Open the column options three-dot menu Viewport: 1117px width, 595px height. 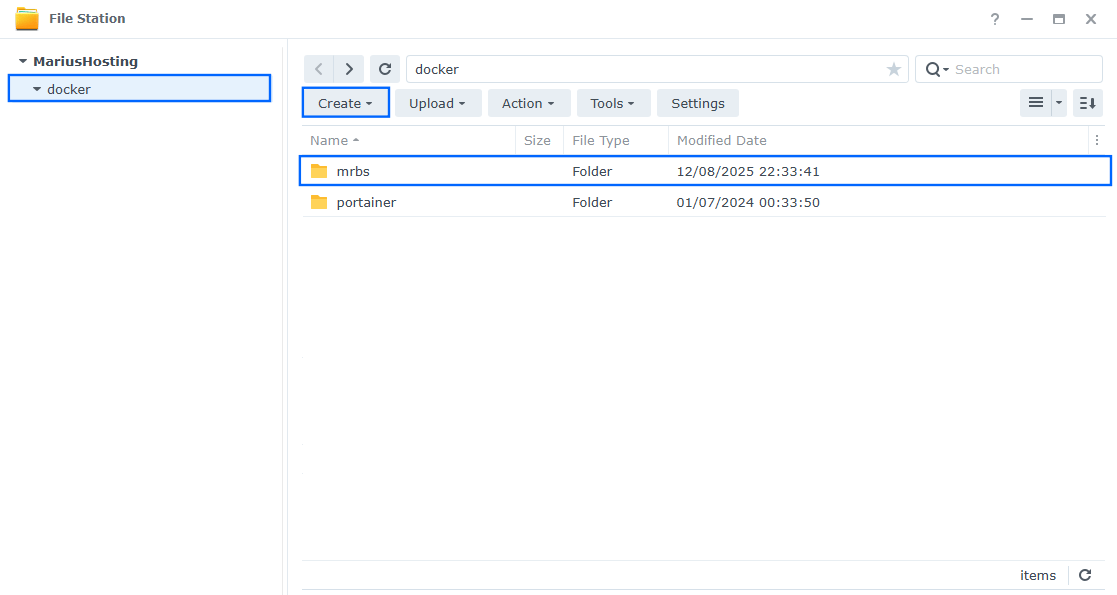pos(1097,140)
